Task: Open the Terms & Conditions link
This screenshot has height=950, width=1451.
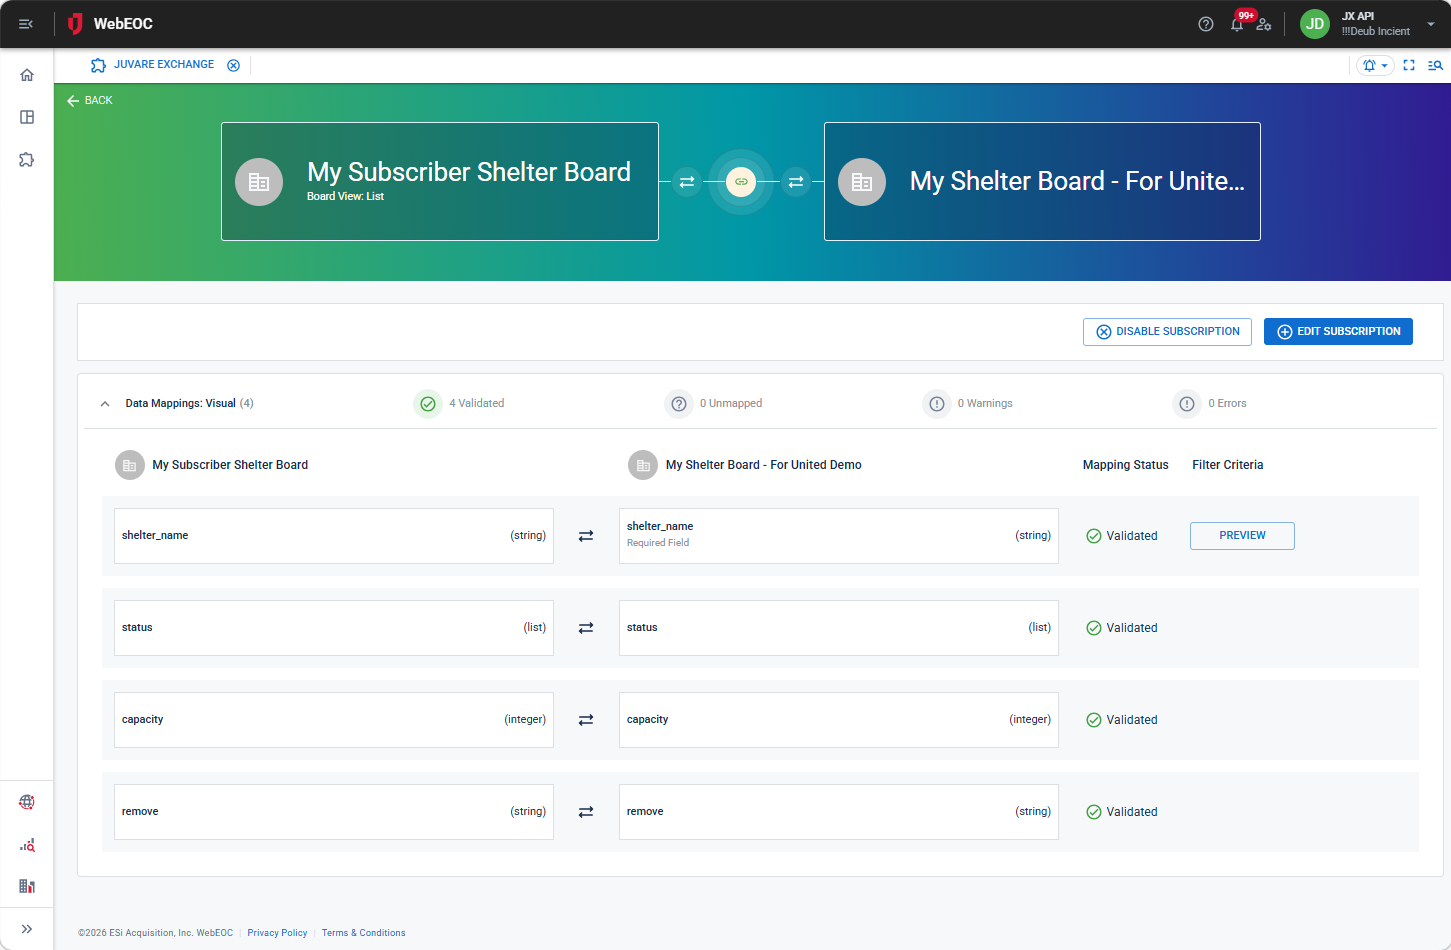Action: point(363,933)
